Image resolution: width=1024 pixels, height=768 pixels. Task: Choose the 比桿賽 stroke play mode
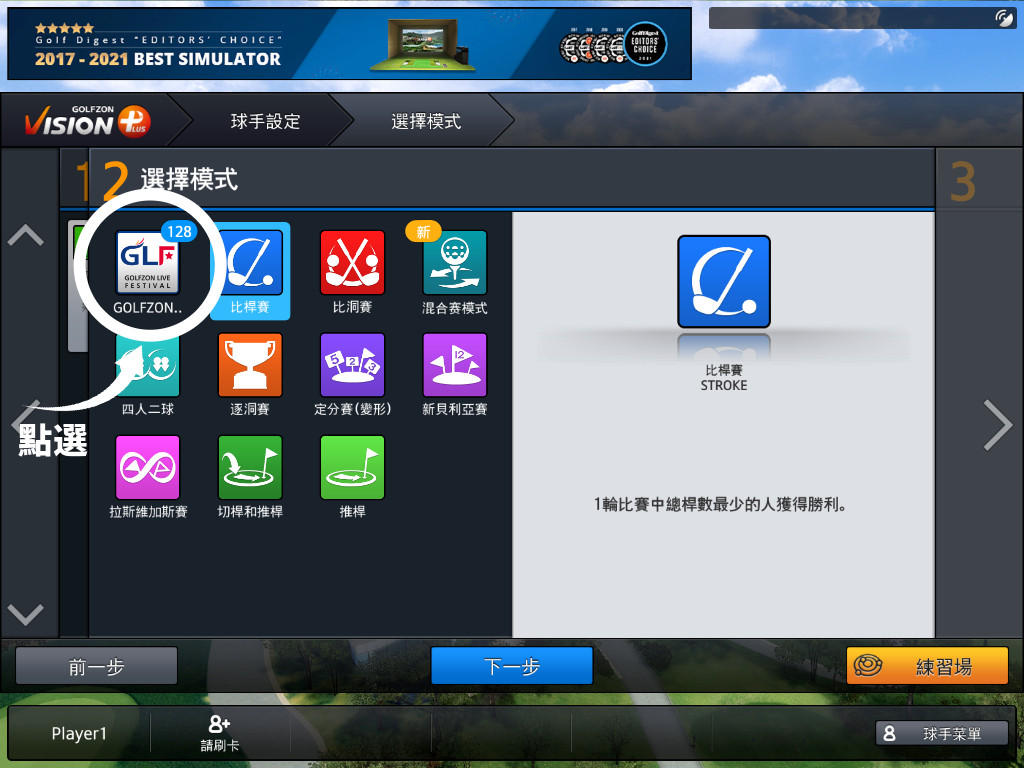pos(250,263)
